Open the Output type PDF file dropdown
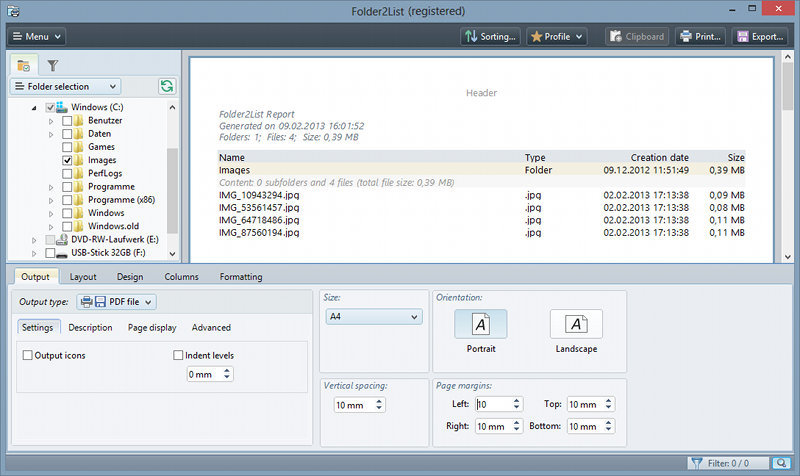This screenshot has width=800, height=476. [116, 302]
